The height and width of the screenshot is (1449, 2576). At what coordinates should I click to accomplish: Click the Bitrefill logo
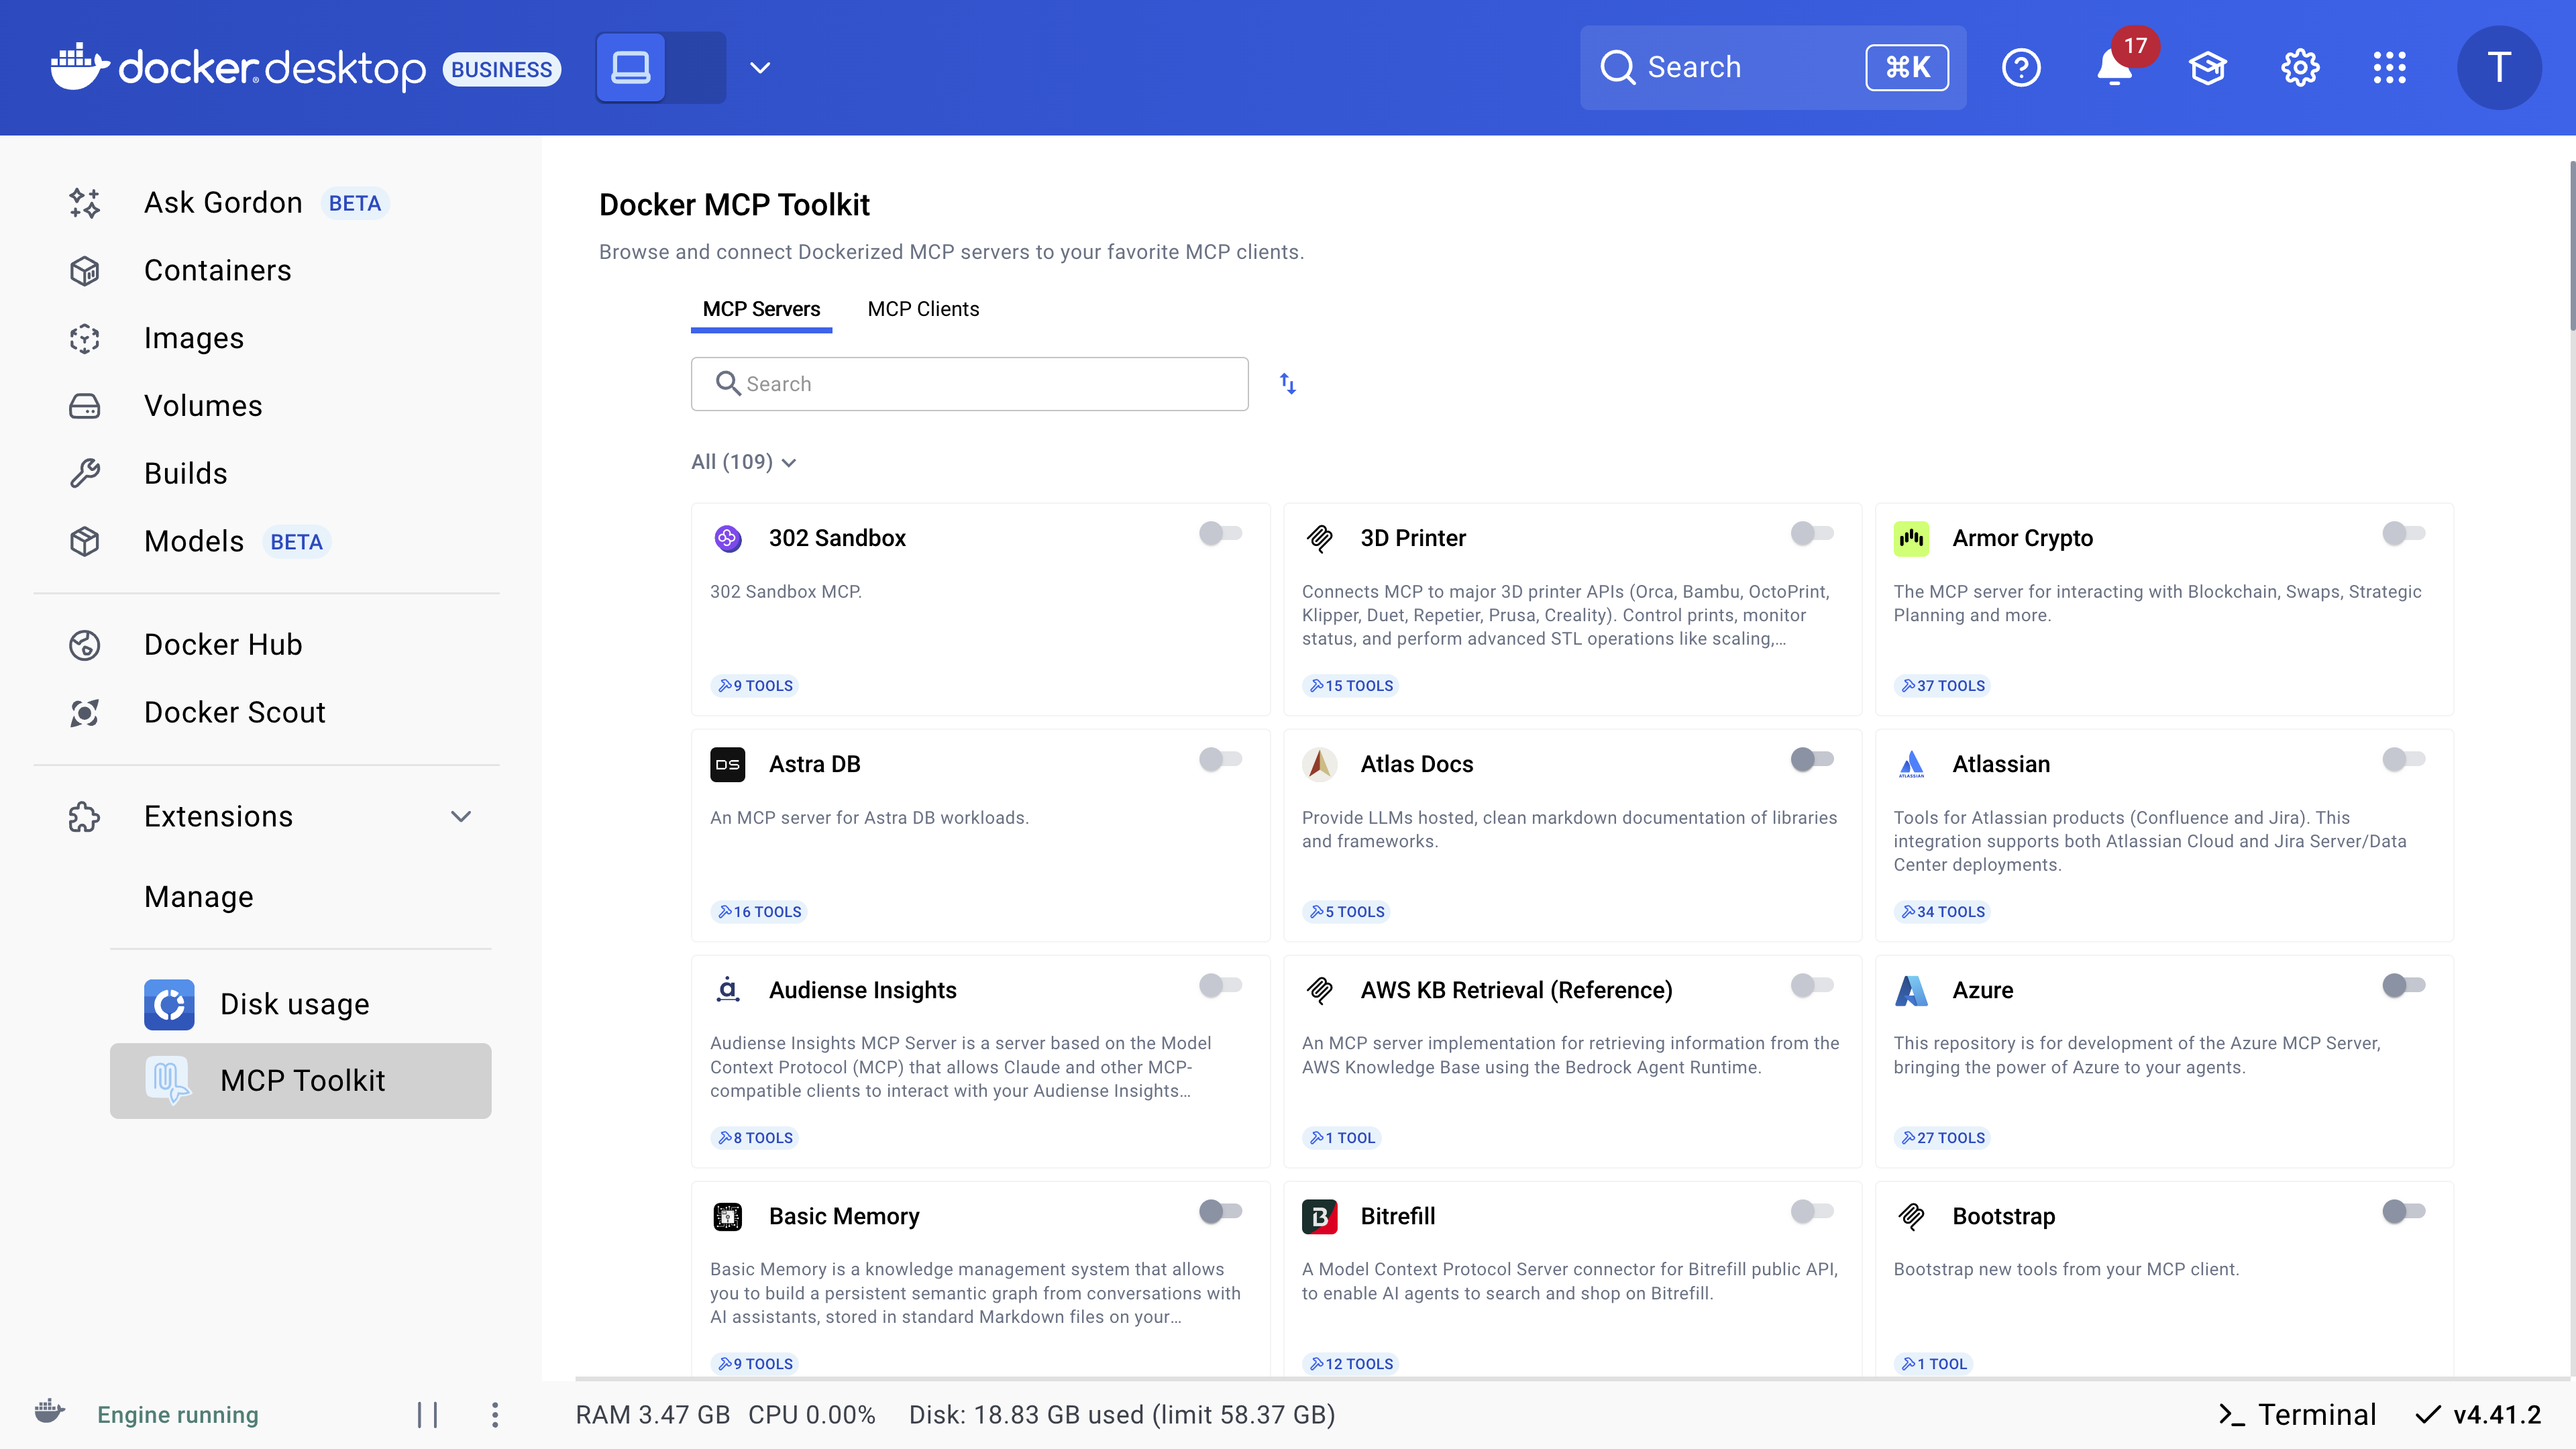[x=1320, y=1216]
